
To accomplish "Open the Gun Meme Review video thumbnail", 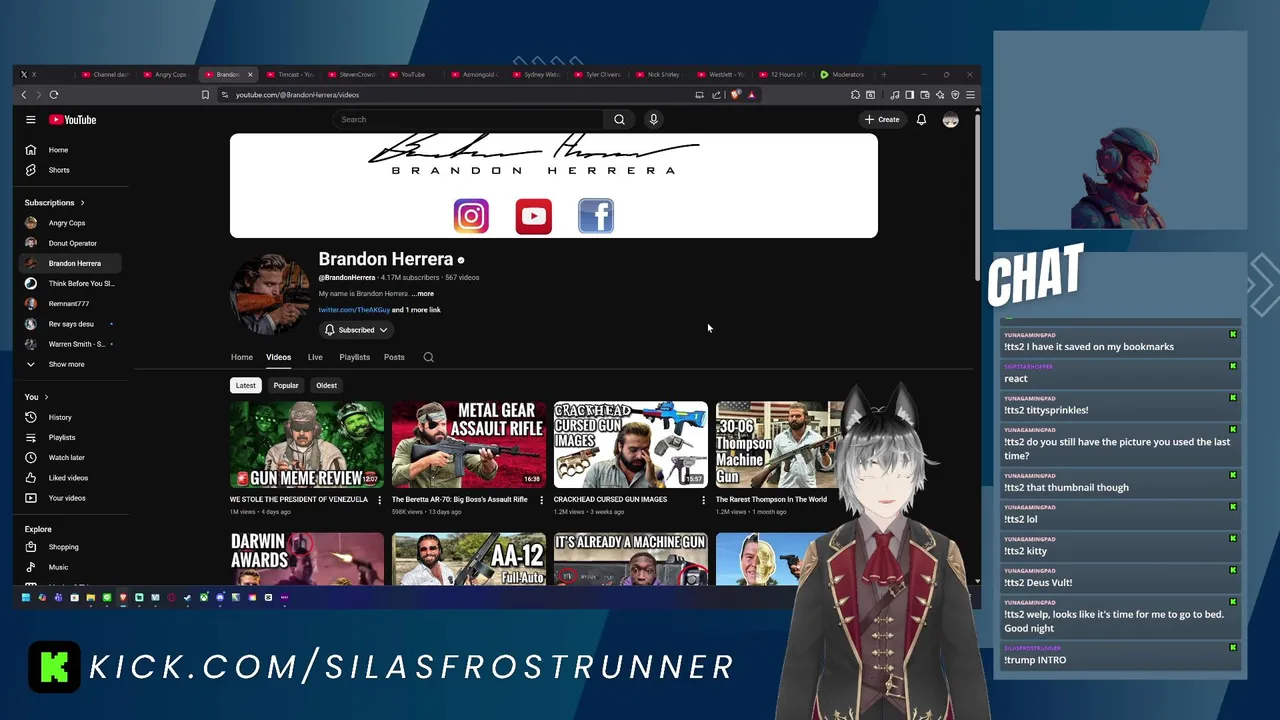I will (307, 445).
